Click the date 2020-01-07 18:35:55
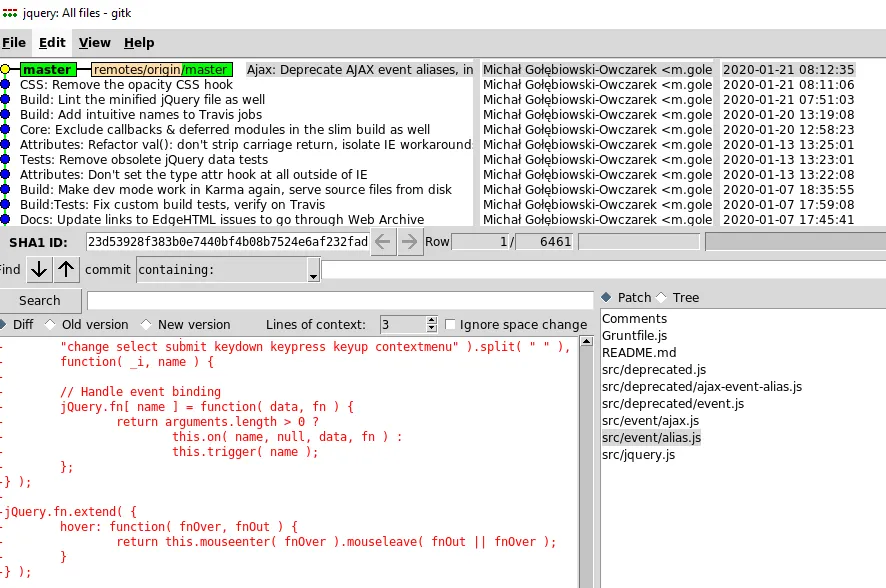Image resolution: width=886 pixels, height=588 pixels. [788, 190]
